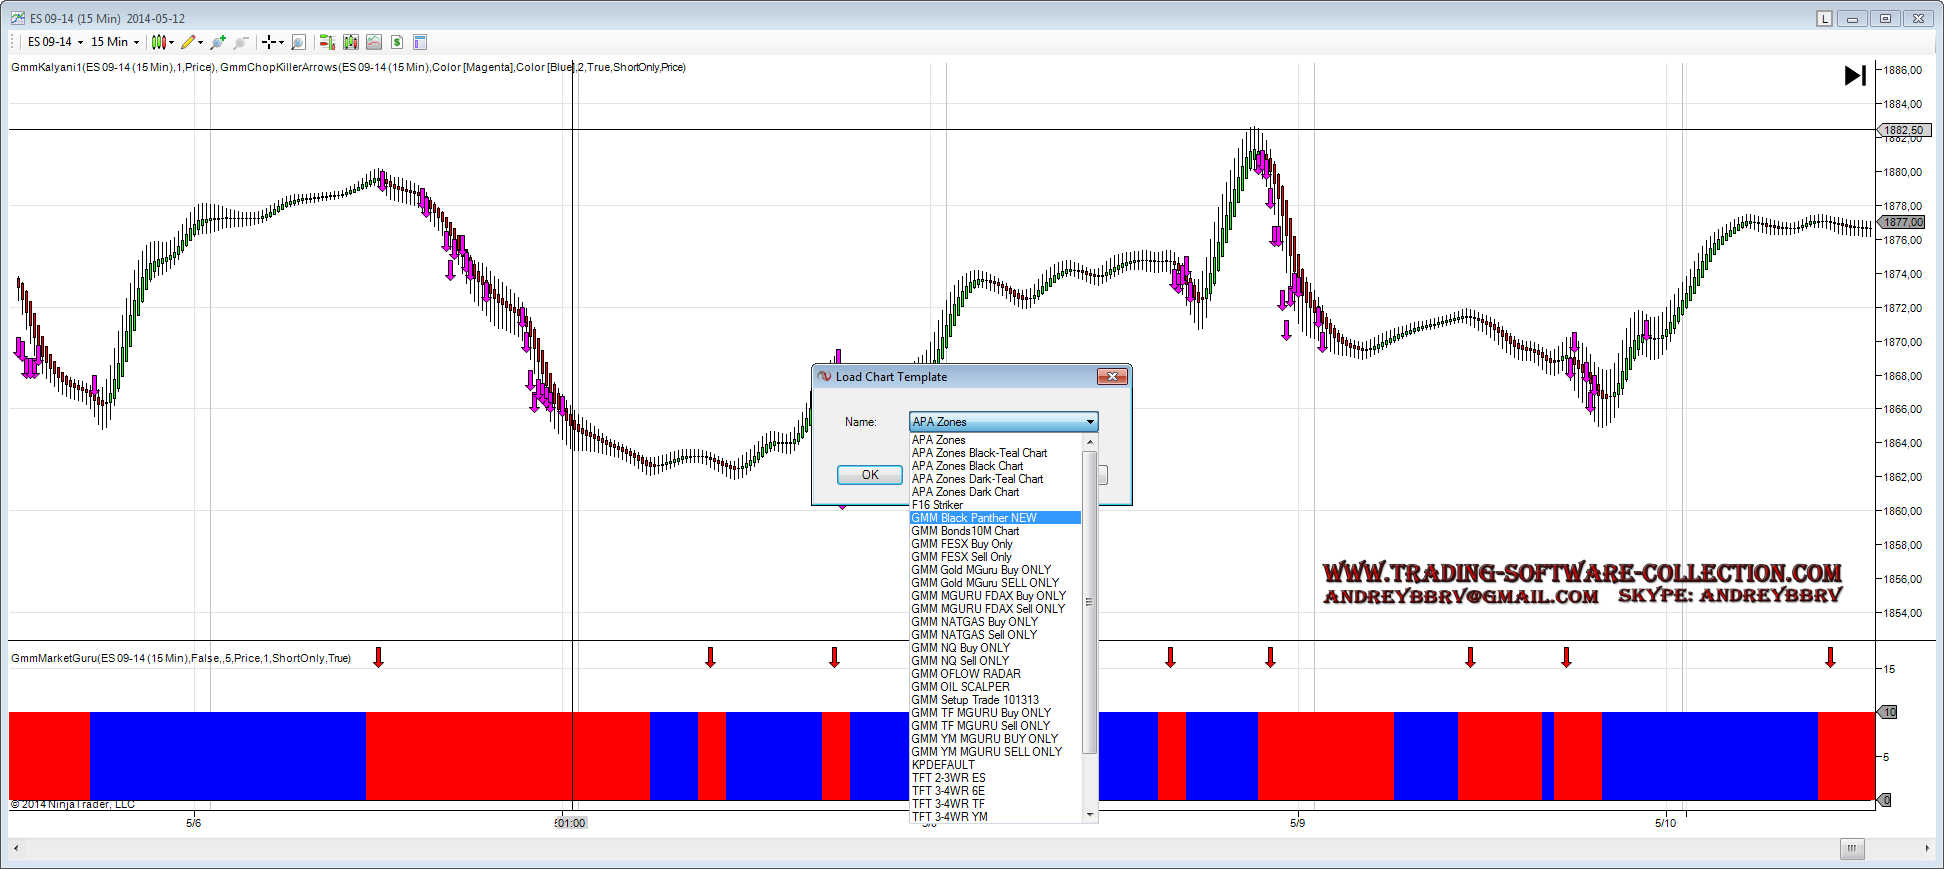Screen dimensions: 1944x869
Task: Open Chart Trader panel icon
Action: (326, 42)
